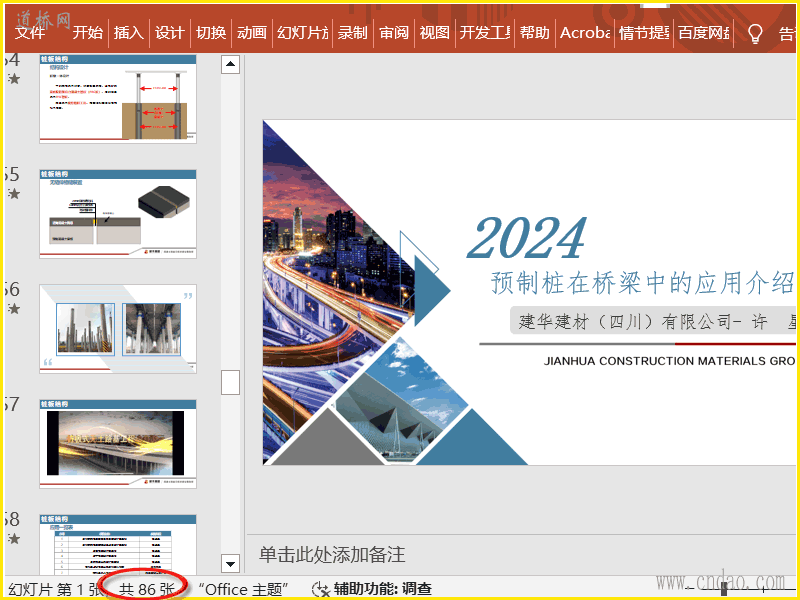
Task: Select slide 54 thumbnail with pile diagram
Action: (118, 98)
